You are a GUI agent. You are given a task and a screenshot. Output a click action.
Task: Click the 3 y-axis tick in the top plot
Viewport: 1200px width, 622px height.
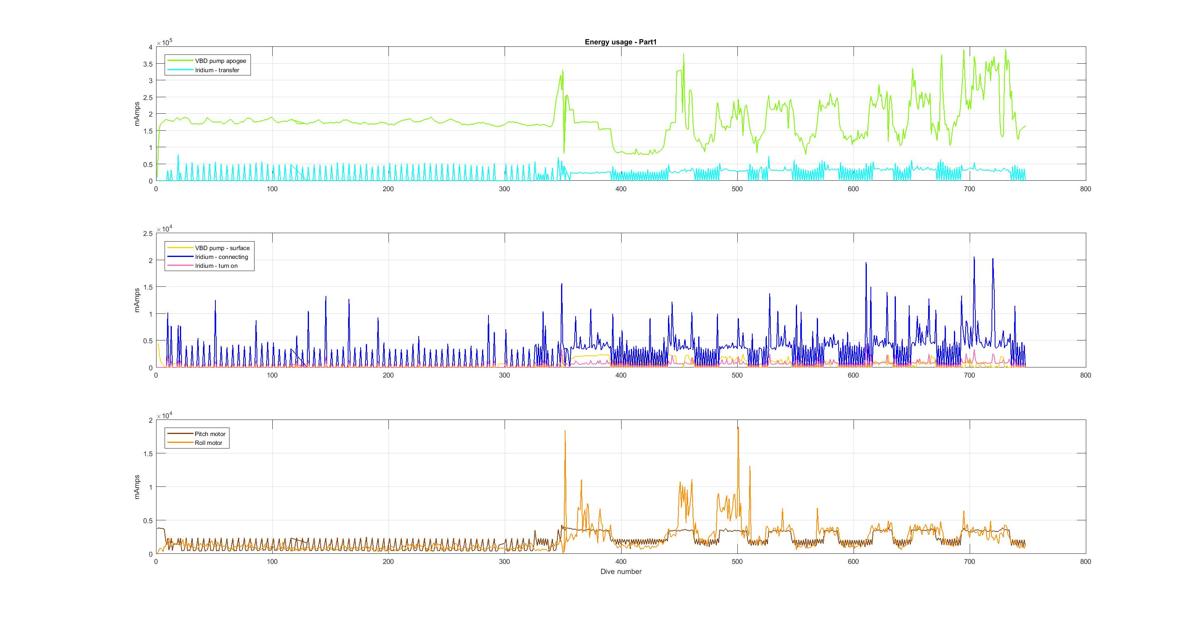click(x=150, y=81)
